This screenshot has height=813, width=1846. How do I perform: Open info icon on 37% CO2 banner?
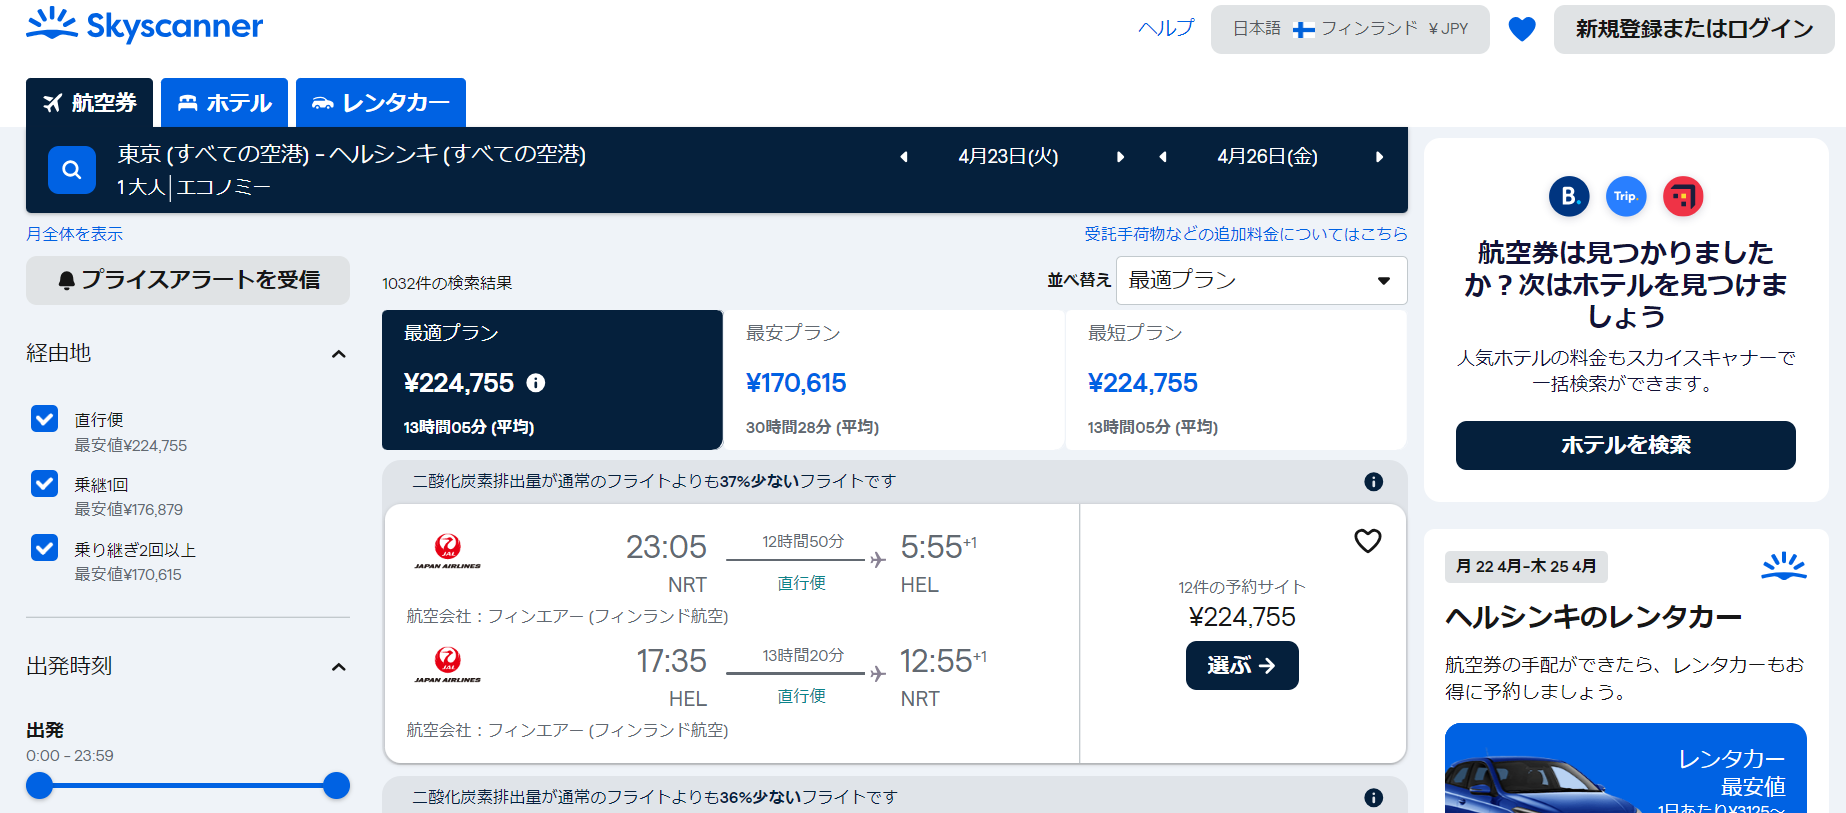1374,482
